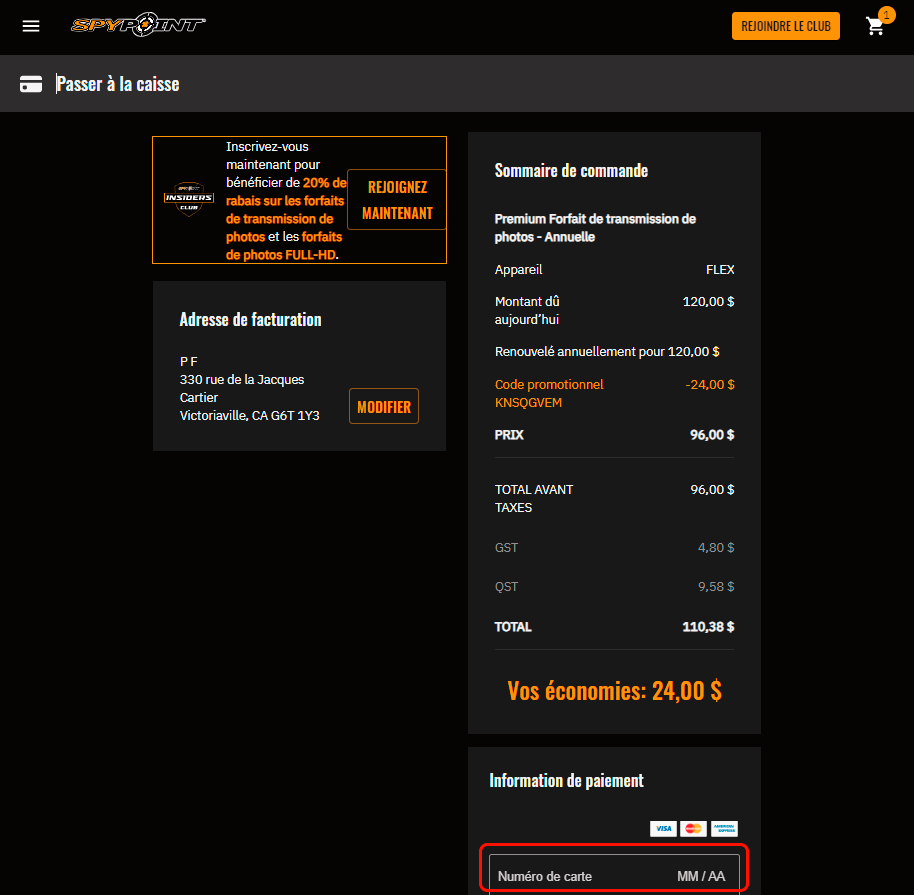Click the Rejoindre le club button

[785, 26]
